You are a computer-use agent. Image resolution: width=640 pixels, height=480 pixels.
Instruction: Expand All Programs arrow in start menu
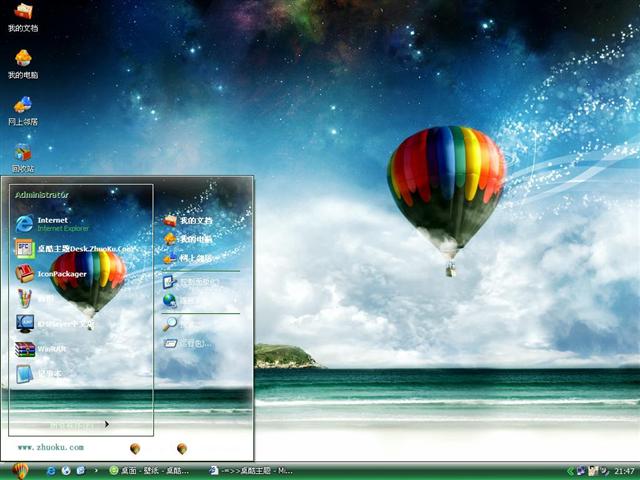106,424
